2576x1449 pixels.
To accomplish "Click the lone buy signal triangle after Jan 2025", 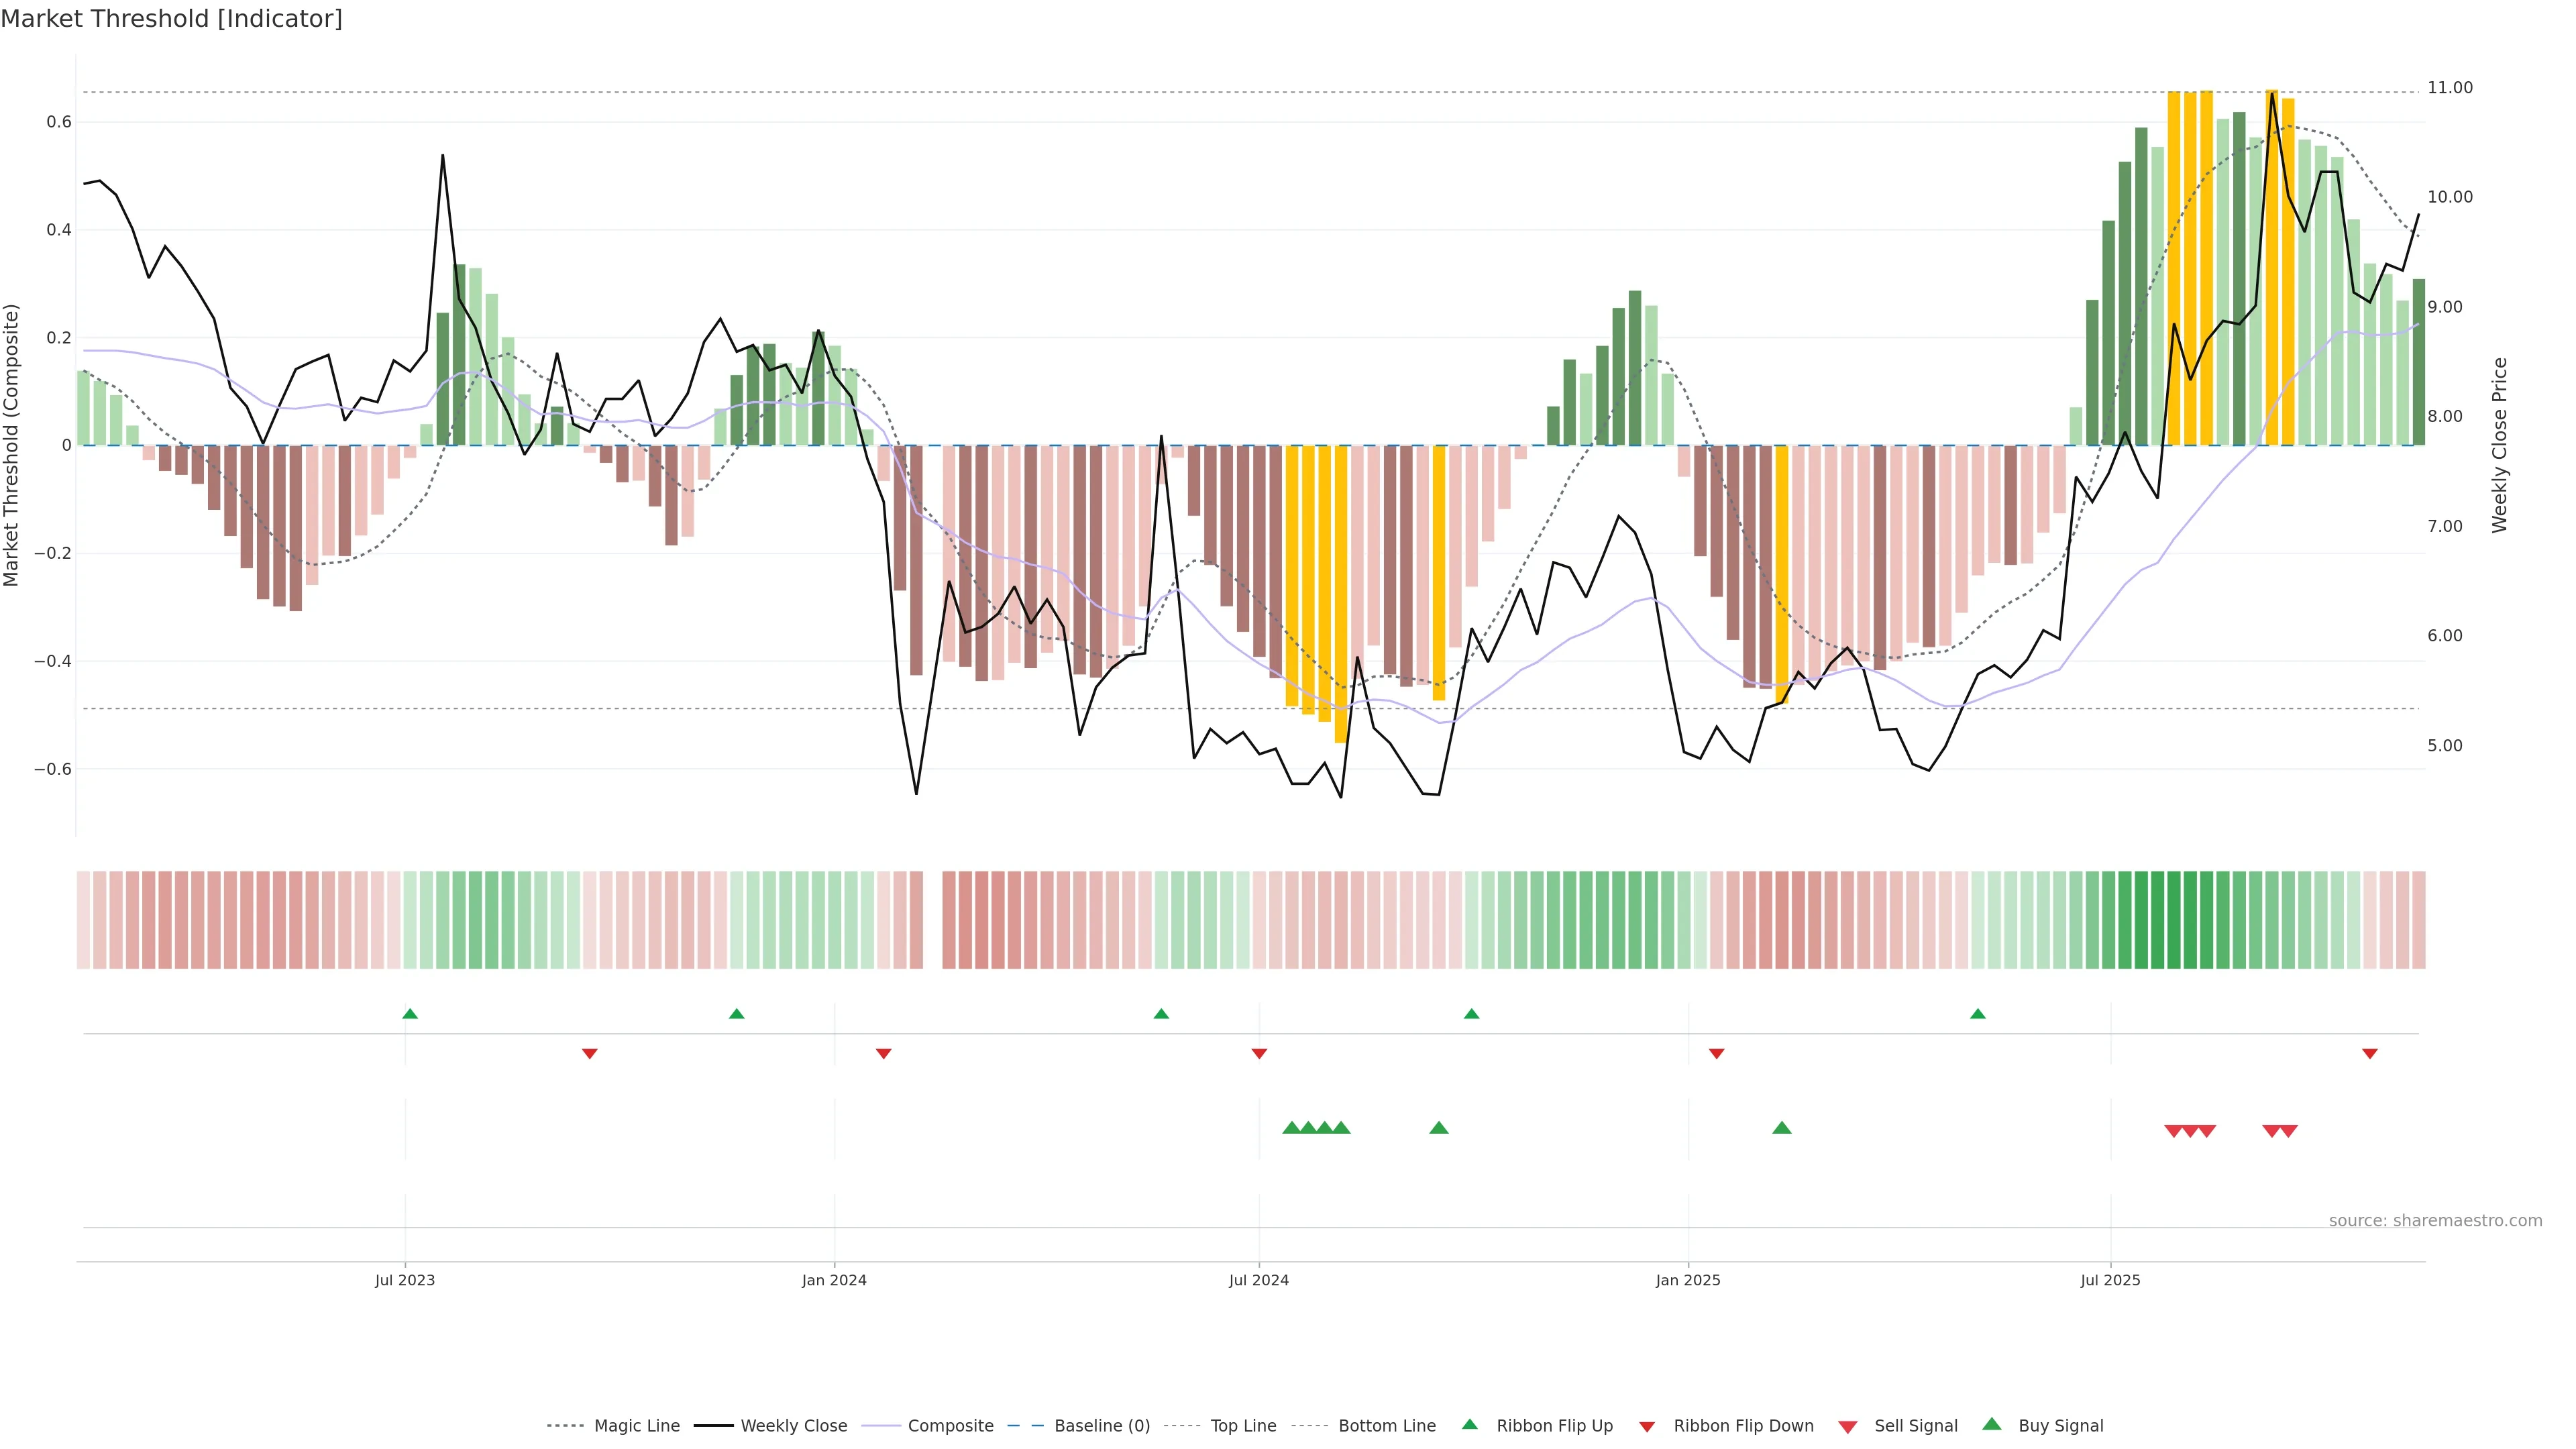I will point(1781,1128).
